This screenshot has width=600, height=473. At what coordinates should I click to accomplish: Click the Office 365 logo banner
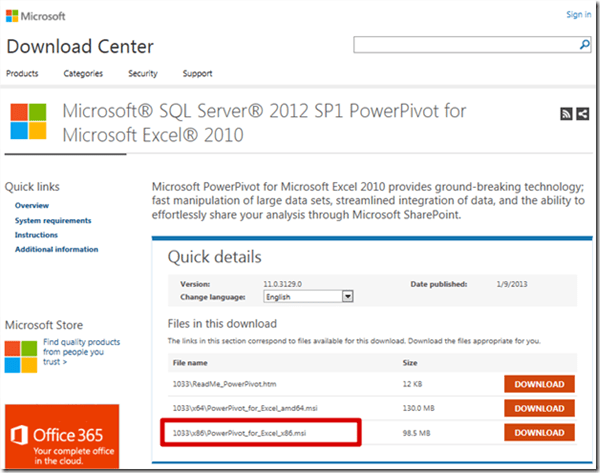60,435
